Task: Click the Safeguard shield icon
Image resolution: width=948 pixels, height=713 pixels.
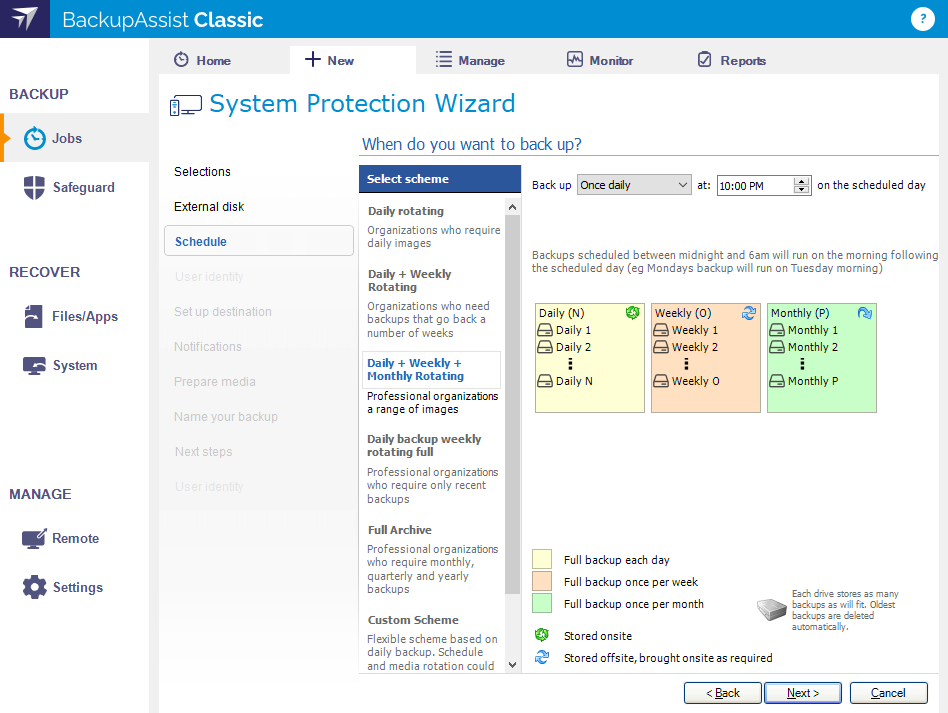Action: 34,187
